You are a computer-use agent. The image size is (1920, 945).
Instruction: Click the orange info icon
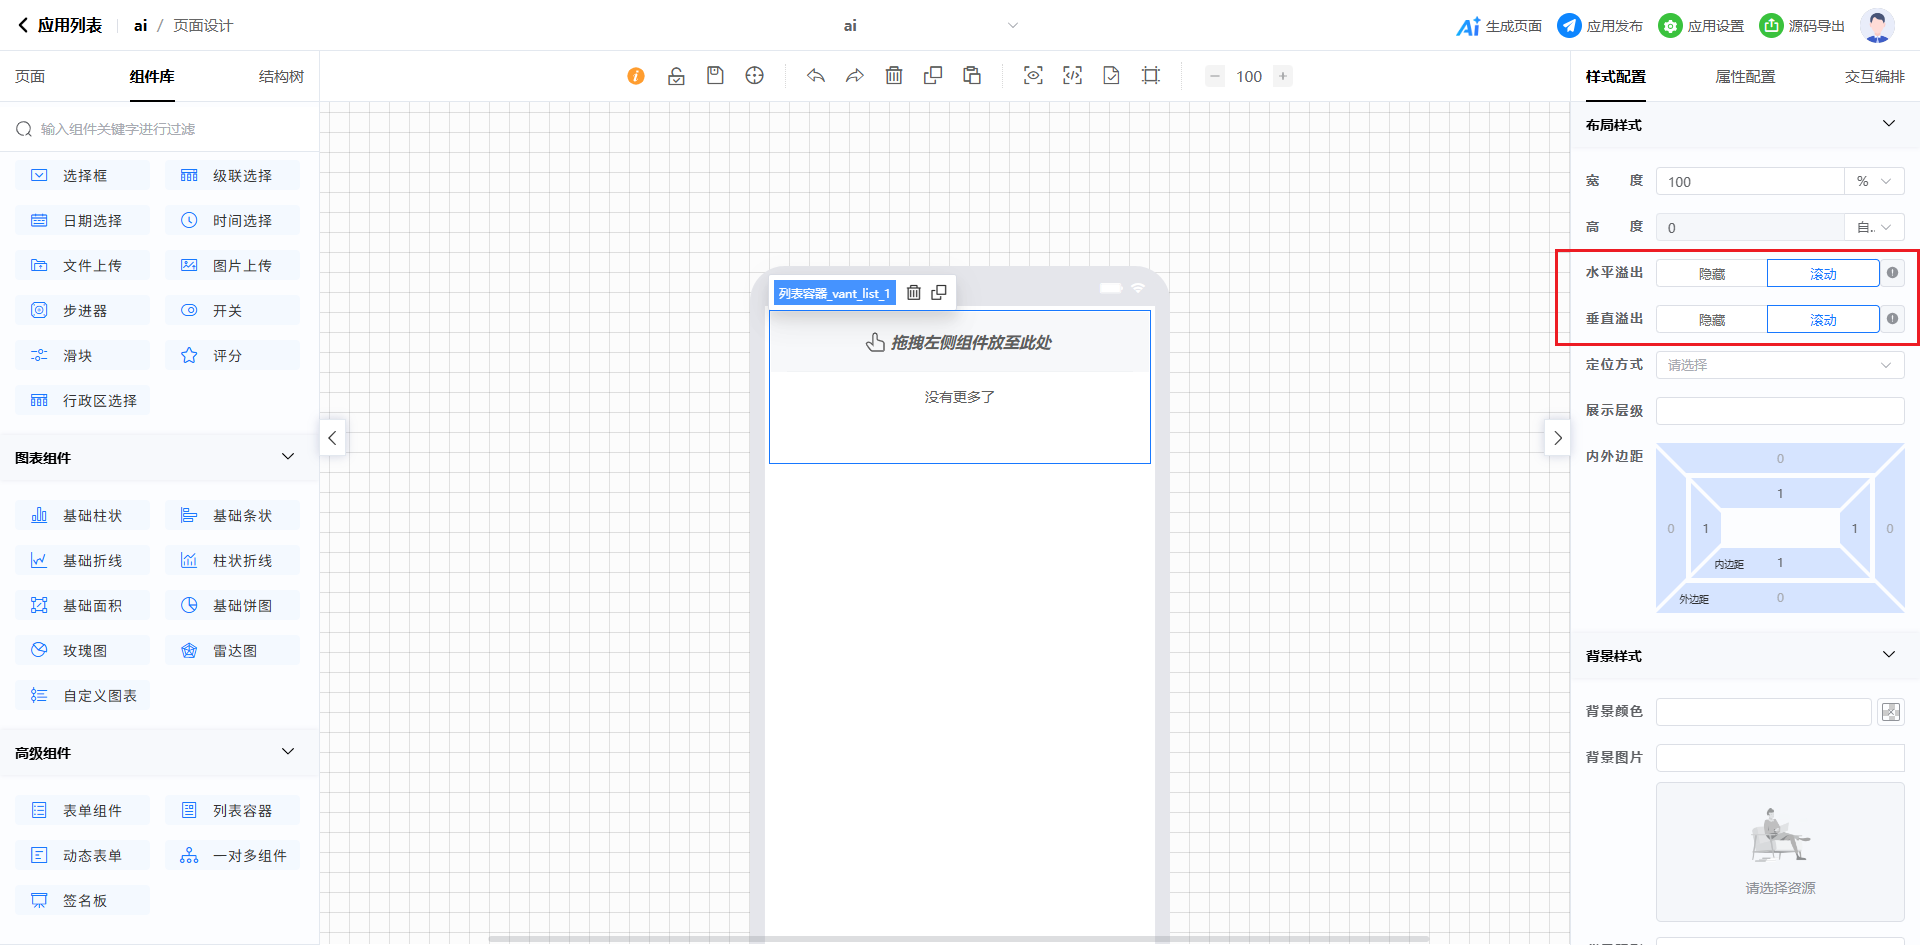(x=636, y=76)
